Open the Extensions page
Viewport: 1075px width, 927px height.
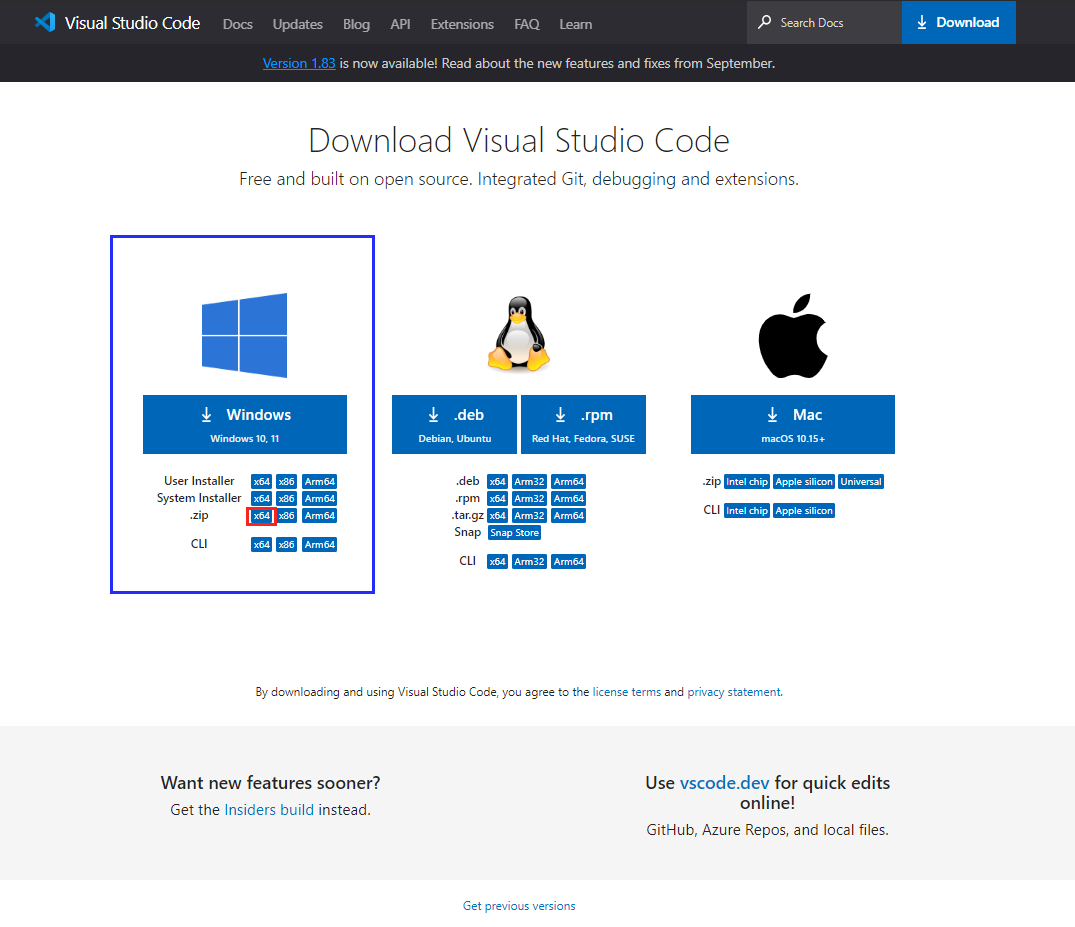(462, 24)
